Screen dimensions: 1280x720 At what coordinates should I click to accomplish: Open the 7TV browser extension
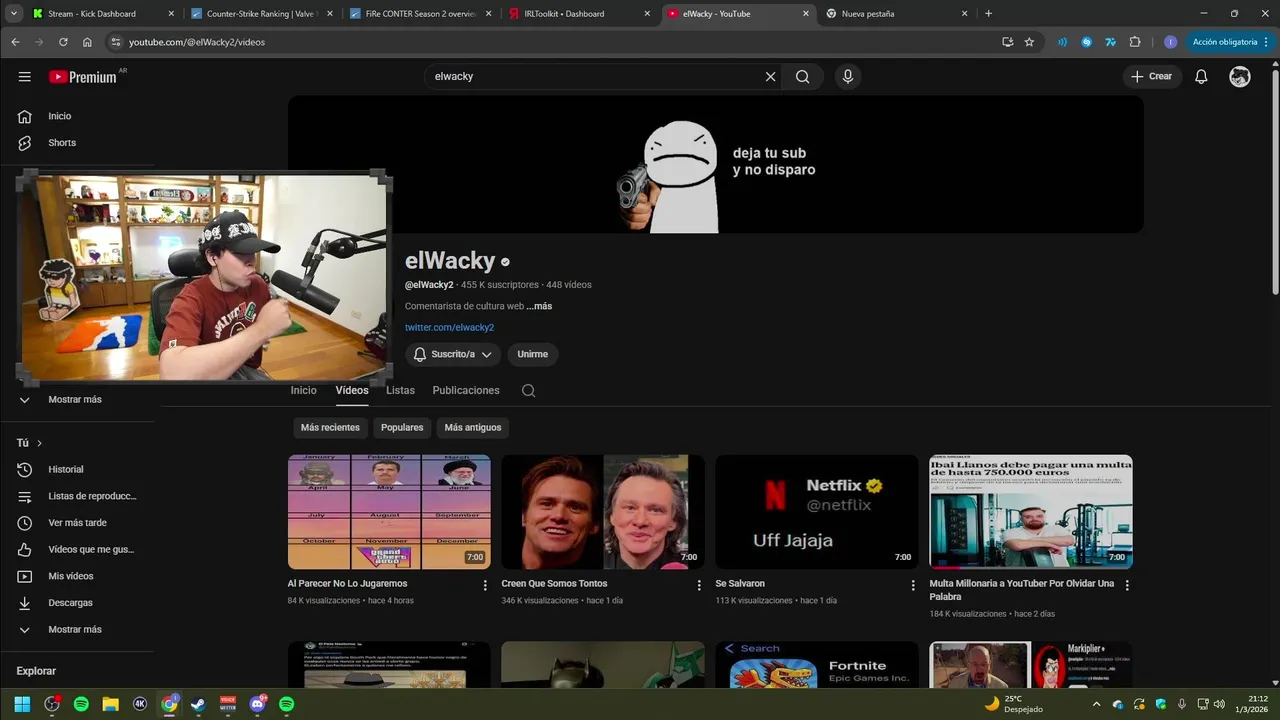[x=1110, y=42]
